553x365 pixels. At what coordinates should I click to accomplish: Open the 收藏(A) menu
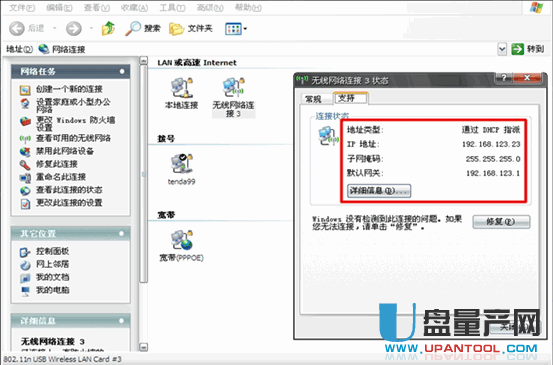pos(134,7)
